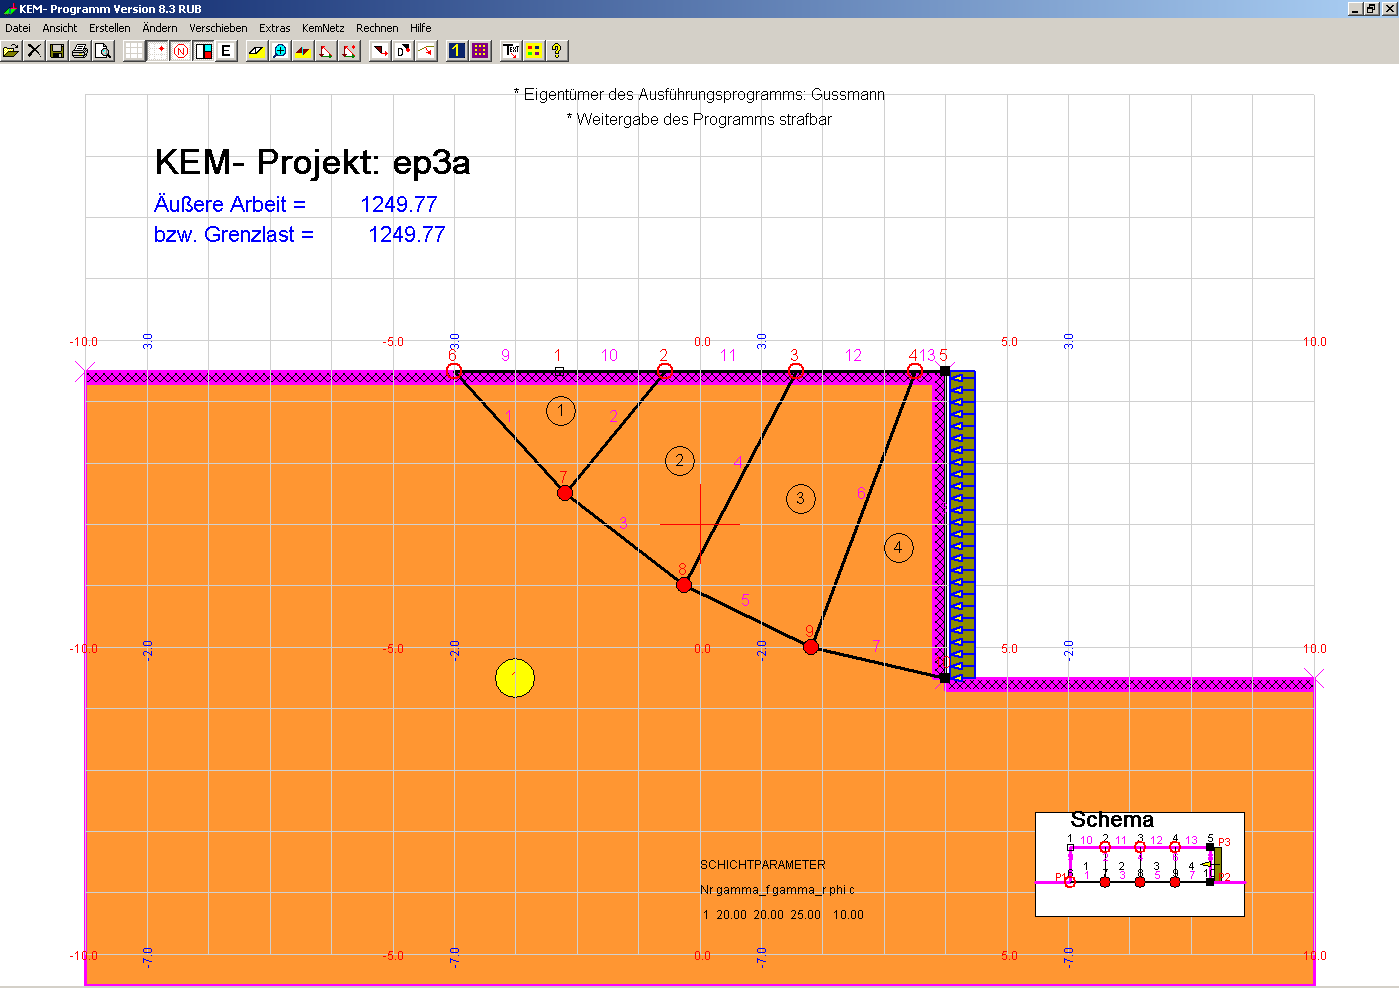Open the Extras menu
The height and width of the screenshot is (988, 1399).
tap(275, 28)
